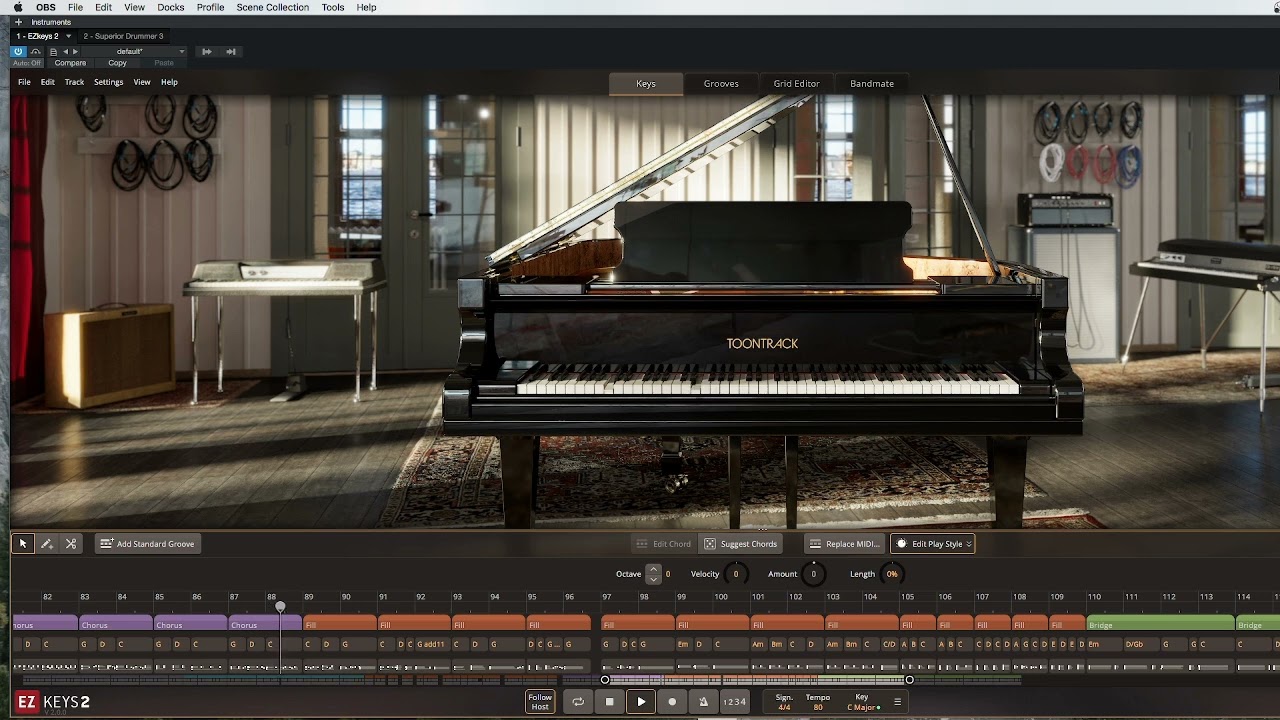Click the Amount knob
The width and height of the screenshot is (1280, 720).
tap(813, 574)
